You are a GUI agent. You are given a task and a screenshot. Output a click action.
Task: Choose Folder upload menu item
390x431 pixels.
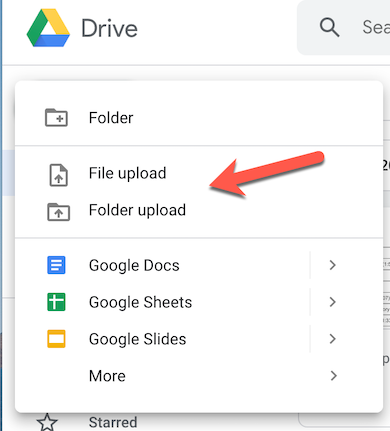pos(199,210)
